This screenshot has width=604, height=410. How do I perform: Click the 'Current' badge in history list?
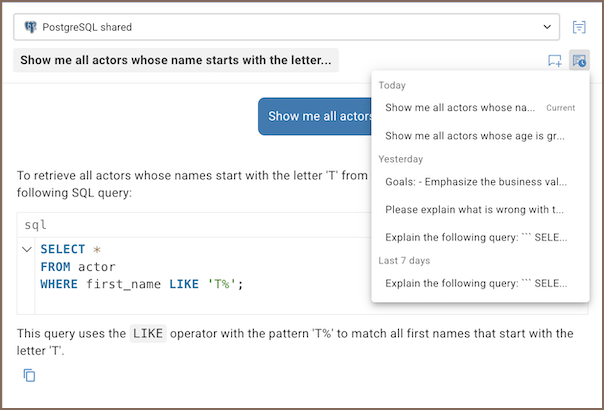click(x=560, y=107)
